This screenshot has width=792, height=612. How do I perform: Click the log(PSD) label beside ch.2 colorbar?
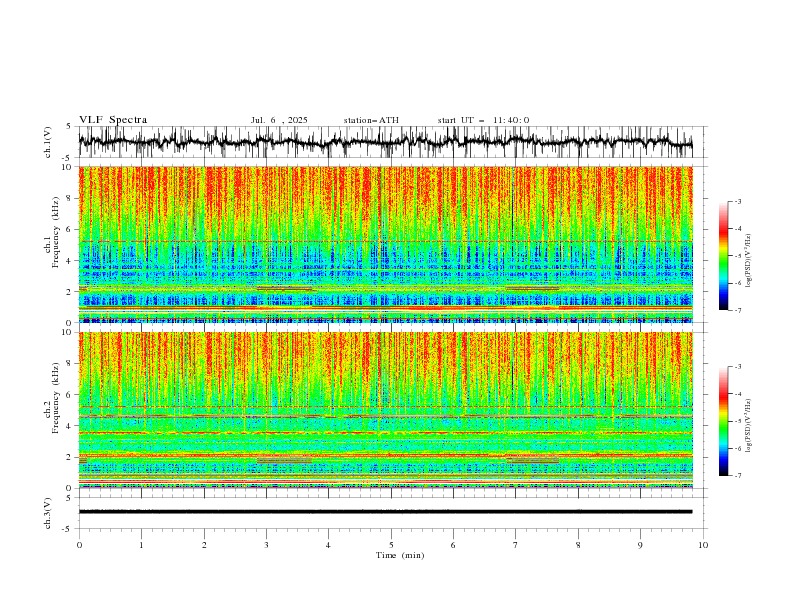click(749, 425)
